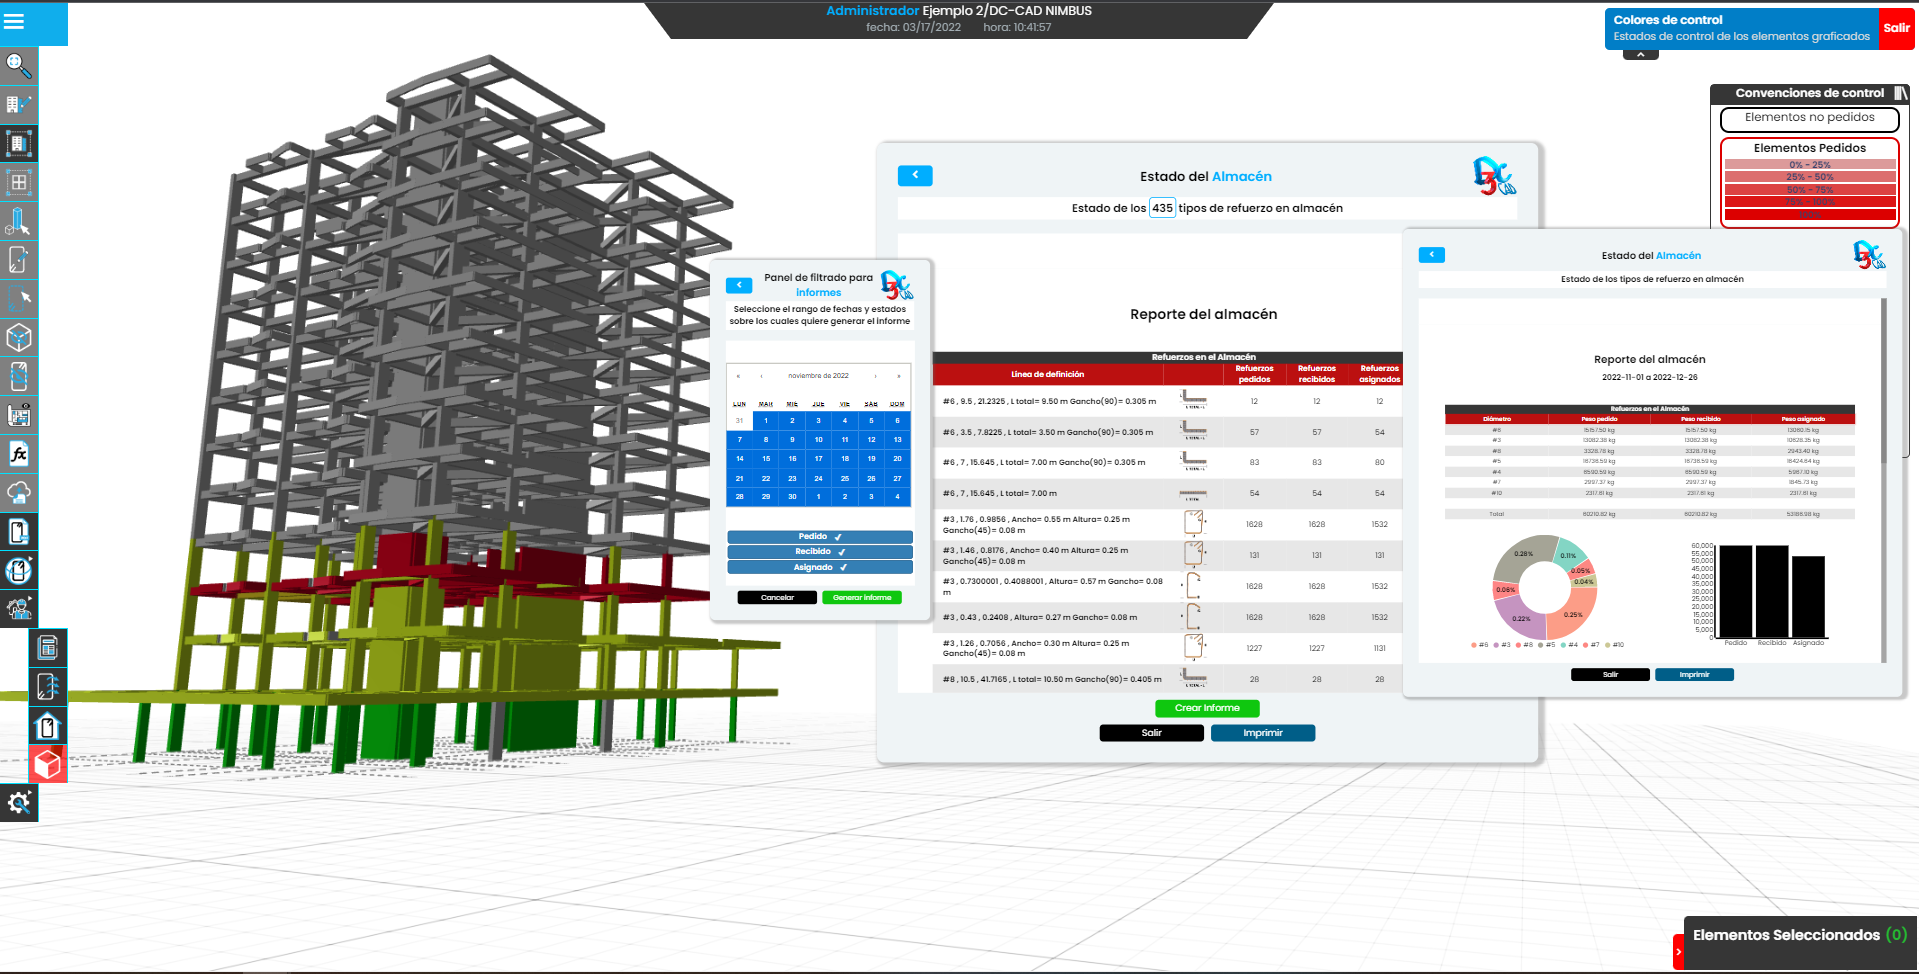Select the red 3D cube icon
1919x974 pixels.
click(x=47, y=765)
